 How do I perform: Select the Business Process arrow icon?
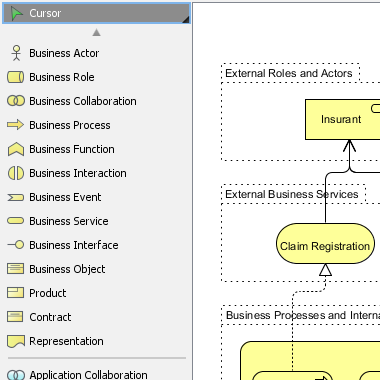[x=16, y=125]
